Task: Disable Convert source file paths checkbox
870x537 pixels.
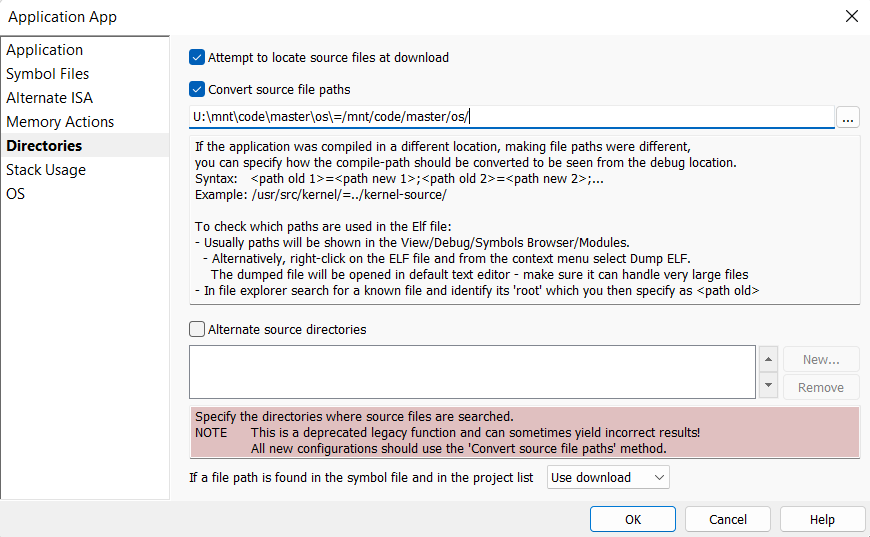Action: pos(197,89)
